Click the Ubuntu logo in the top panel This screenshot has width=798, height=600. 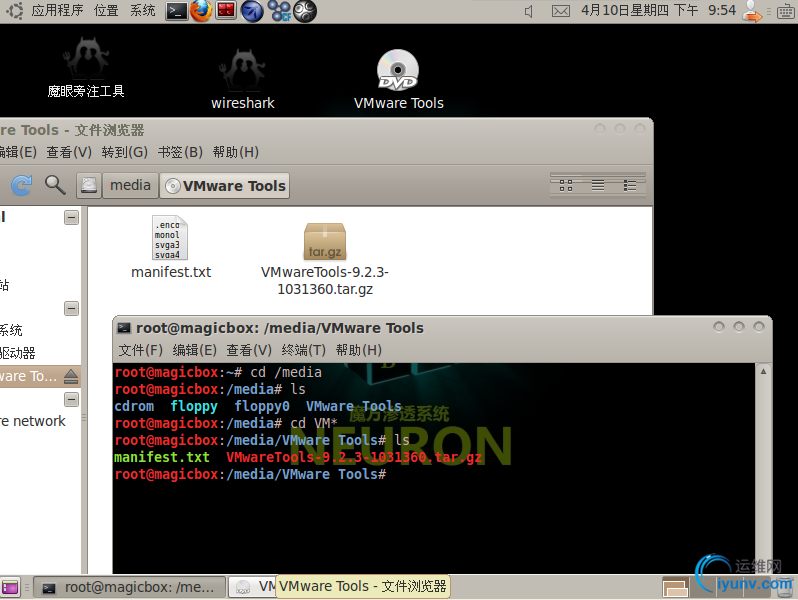point(15,11)
